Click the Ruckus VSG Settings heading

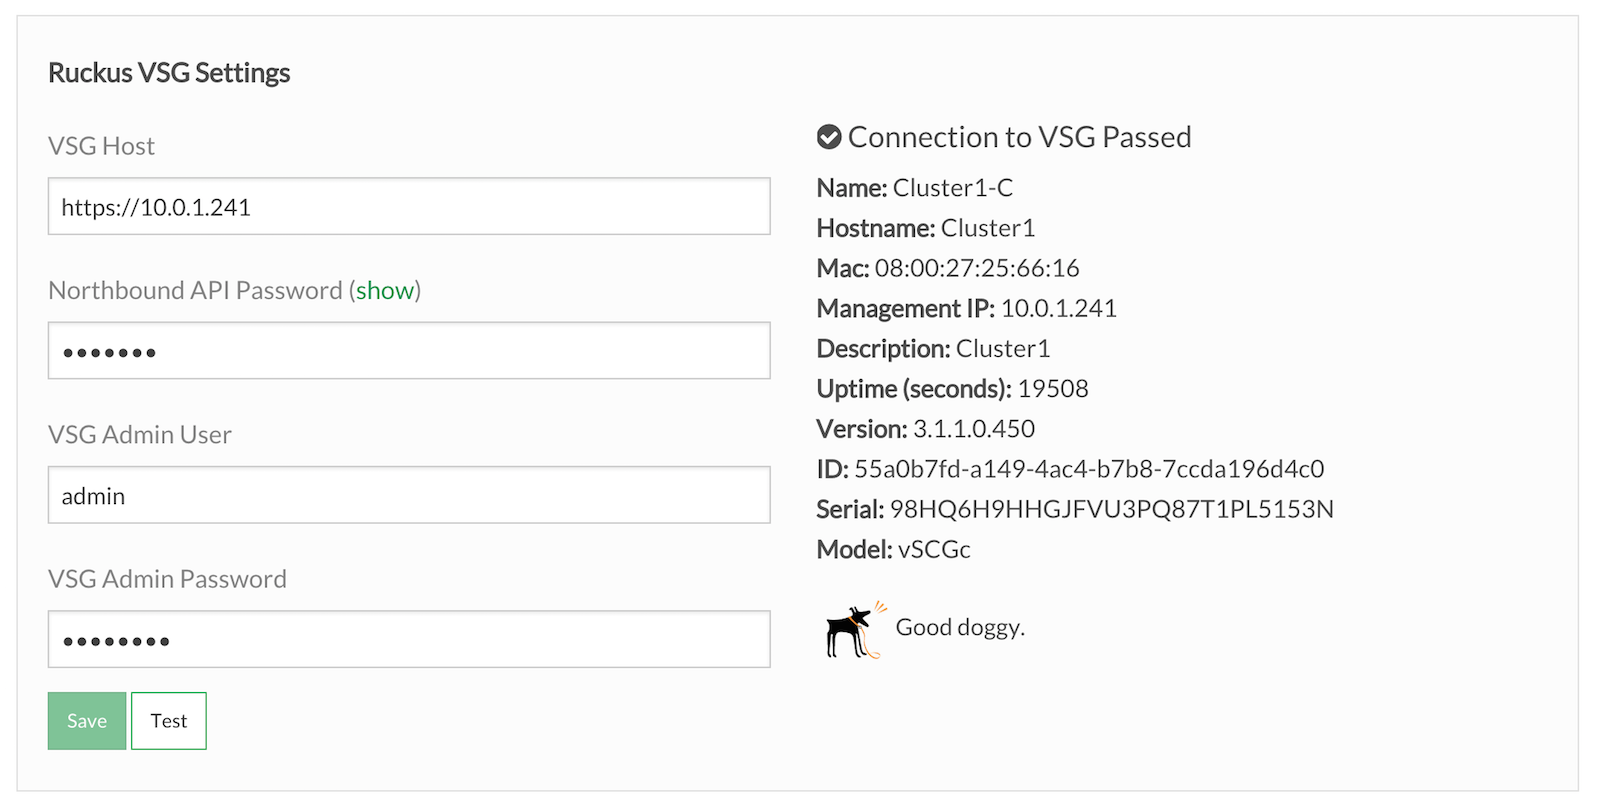point(169,73)
